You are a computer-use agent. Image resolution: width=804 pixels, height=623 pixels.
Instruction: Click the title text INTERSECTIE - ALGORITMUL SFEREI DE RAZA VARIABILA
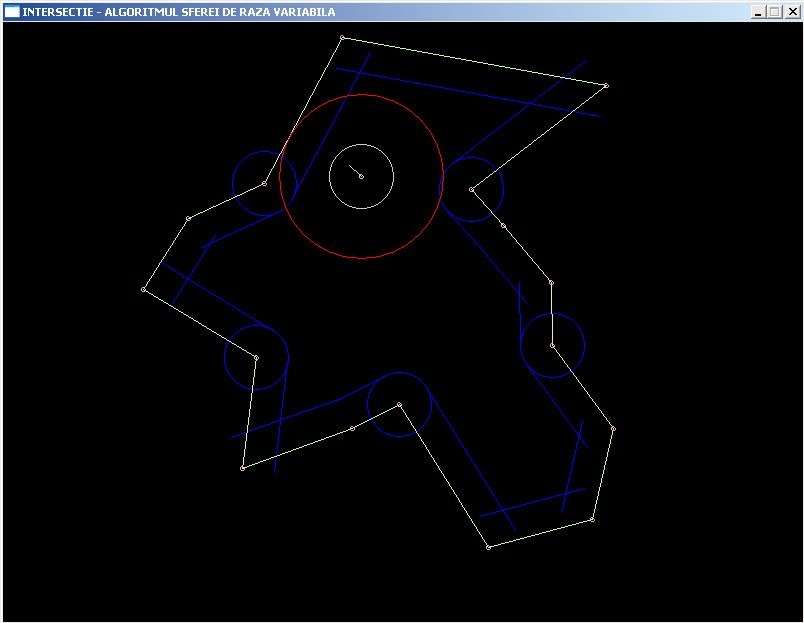click(x=179, y=12)
